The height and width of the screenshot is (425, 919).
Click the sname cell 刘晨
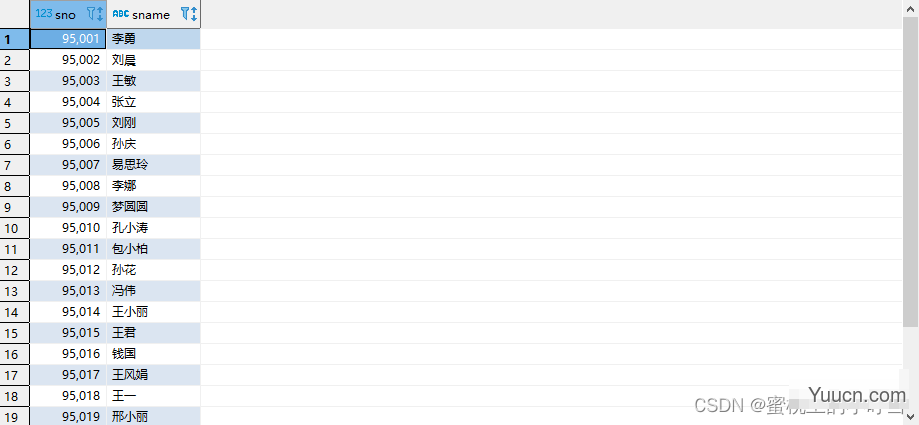click(x=154, y=60)
